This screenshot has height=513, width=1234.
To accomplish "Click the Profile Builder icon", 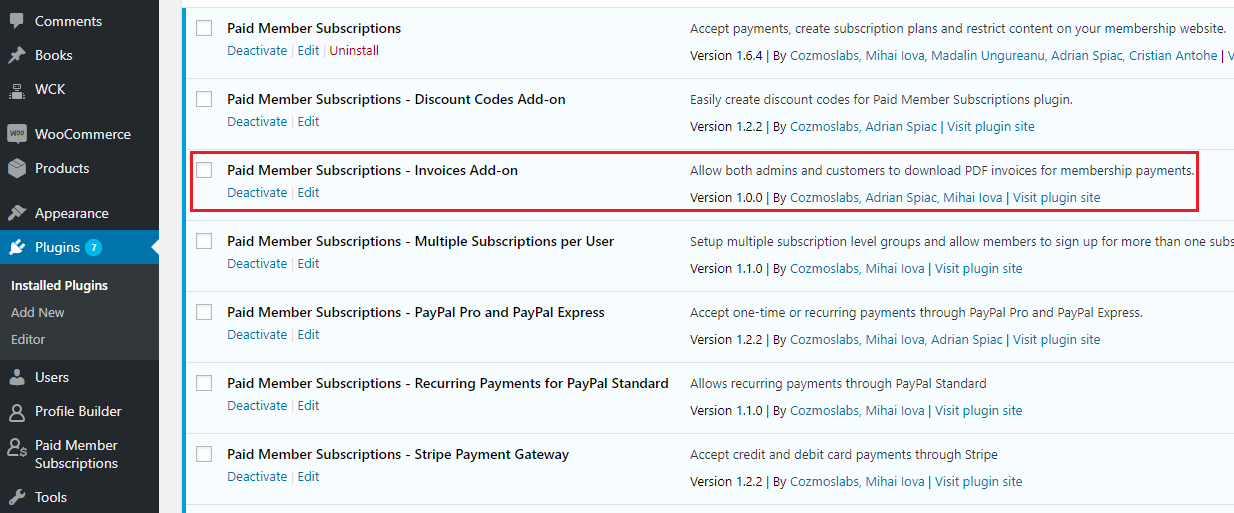I will [x=17, y=411].
